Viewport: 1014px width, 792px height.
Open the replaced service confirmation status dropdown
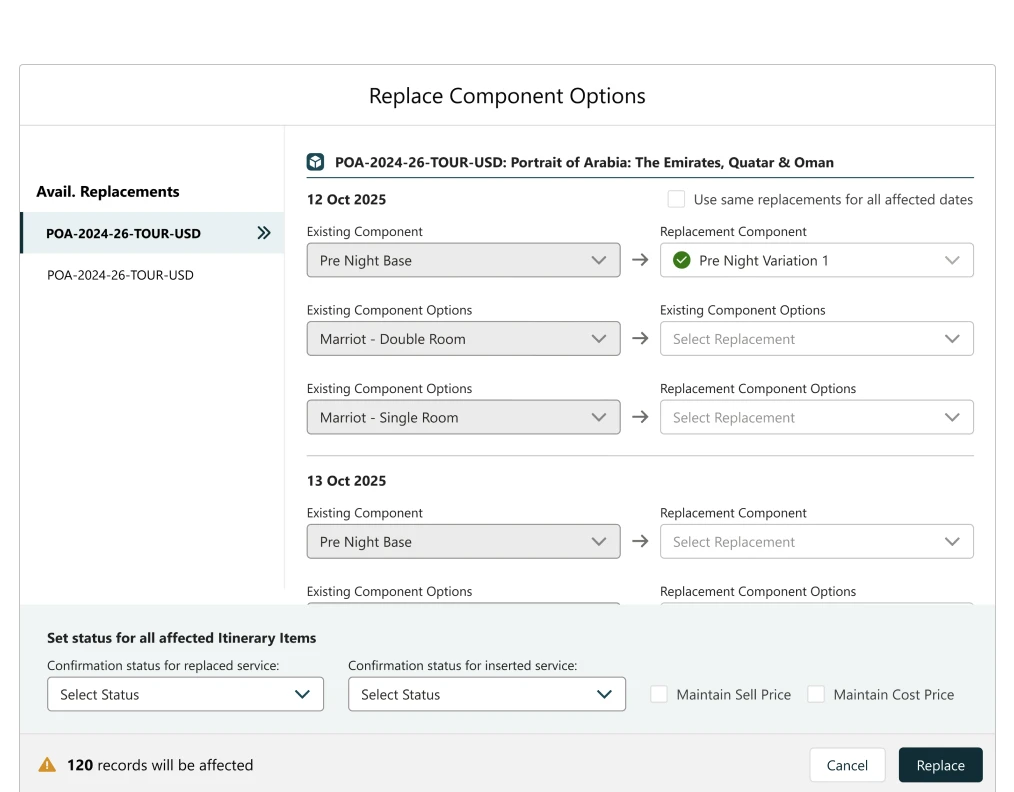[x=185, y=694]
